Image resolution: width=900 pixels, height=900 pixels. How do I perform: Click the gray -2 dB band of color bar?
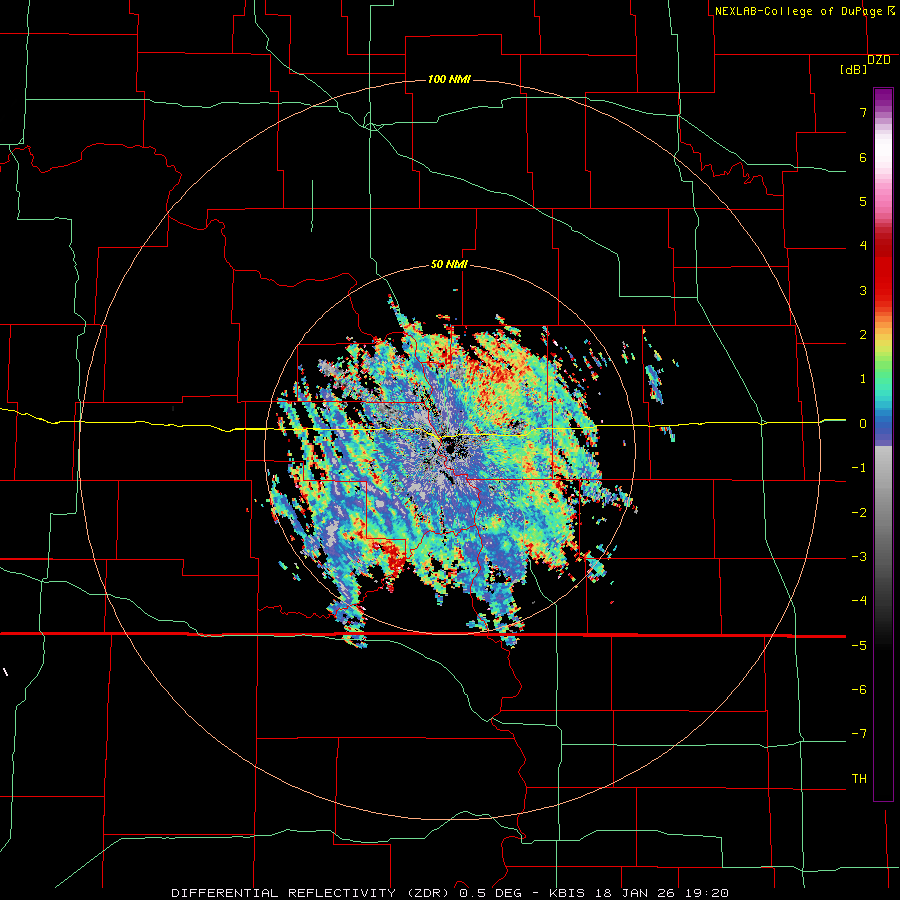pos(883,513)
